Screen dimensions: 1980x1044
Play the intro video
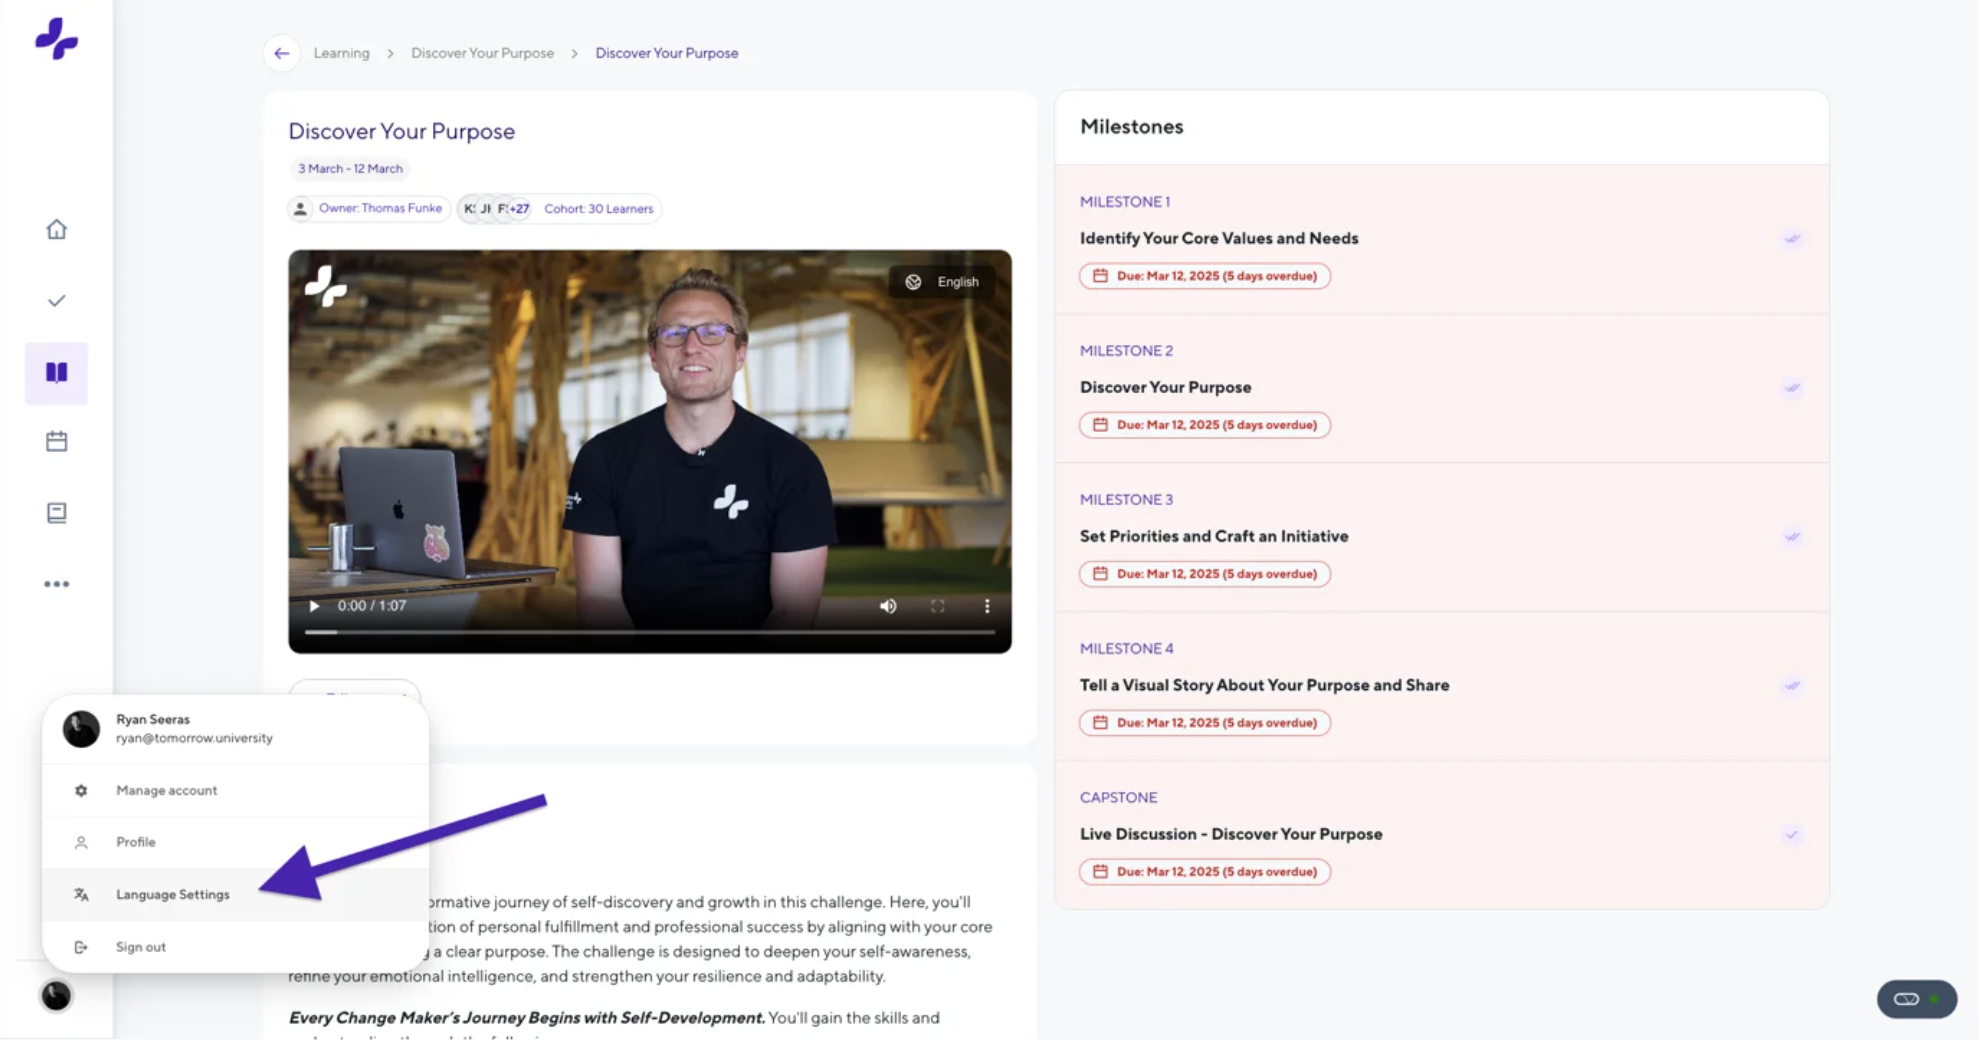[314, 606]
